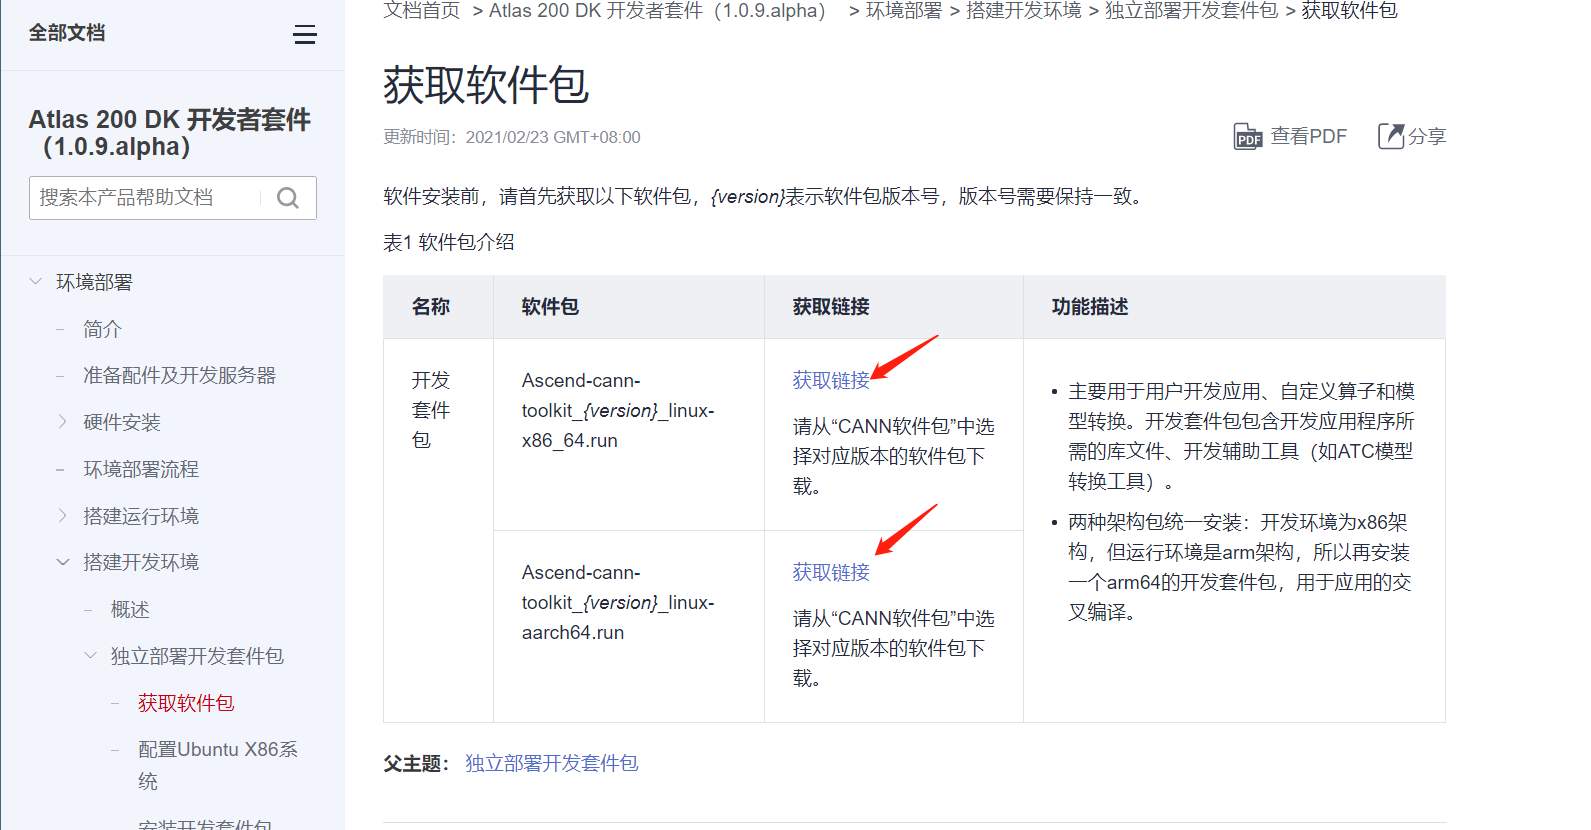Select 获取软件包 in the sidebar tree
The width and height of the screenshot is (1591, 830).
tap(186, 703)
